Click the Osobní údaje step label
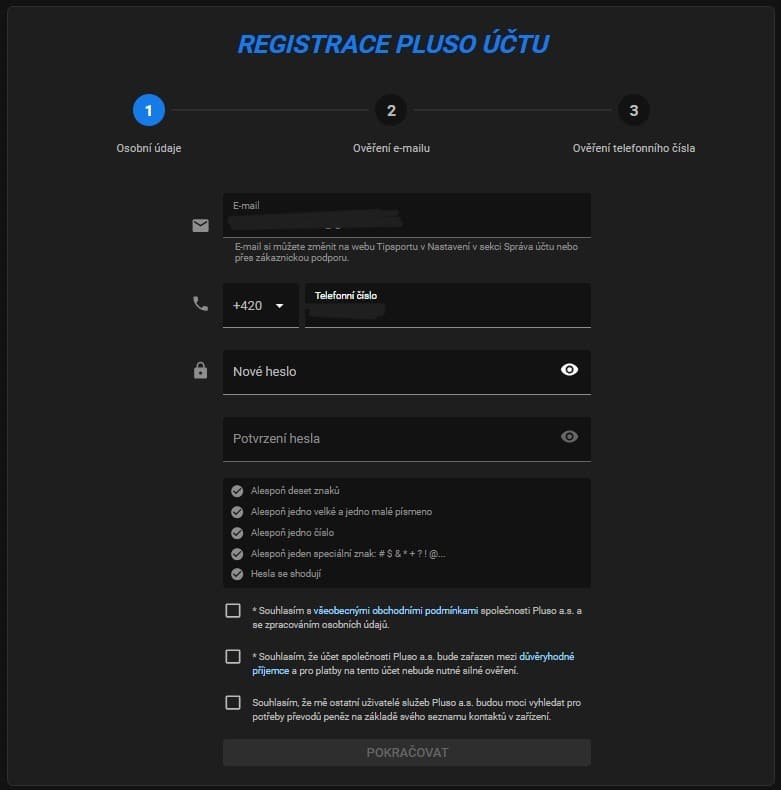The image size is (781, 790). tap(149, 148)
